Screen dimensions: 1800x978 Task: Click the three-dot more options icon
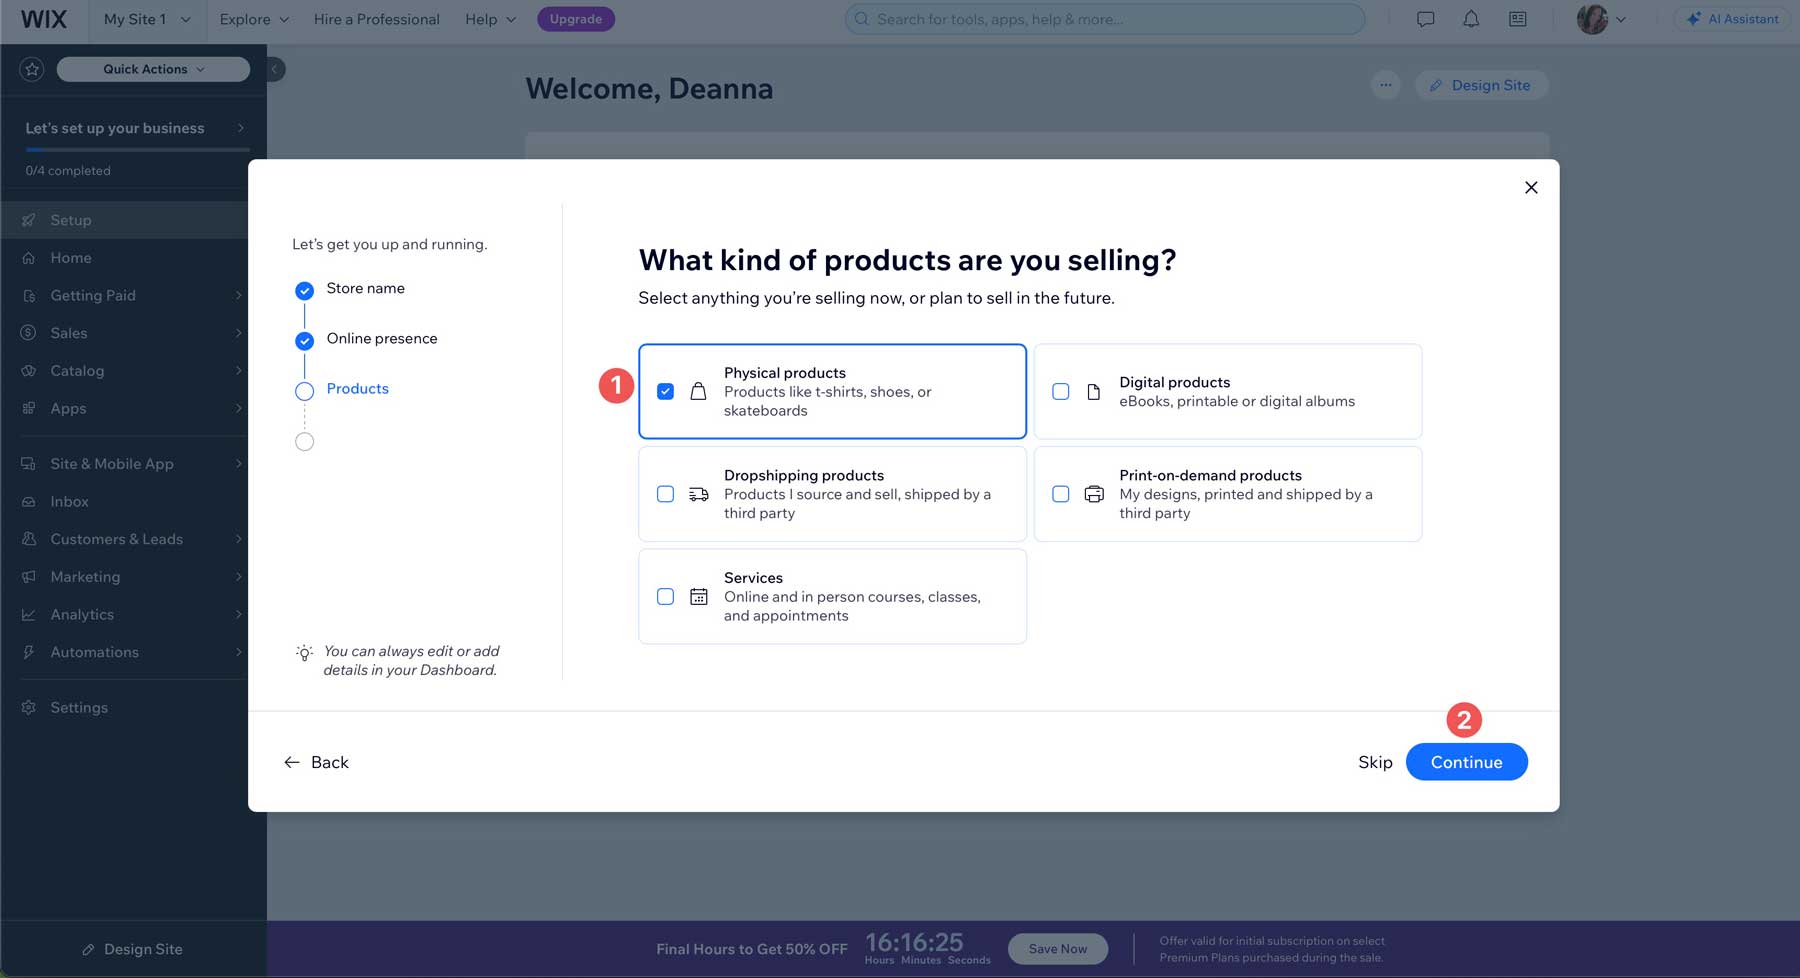click(x=1385, y=85)
